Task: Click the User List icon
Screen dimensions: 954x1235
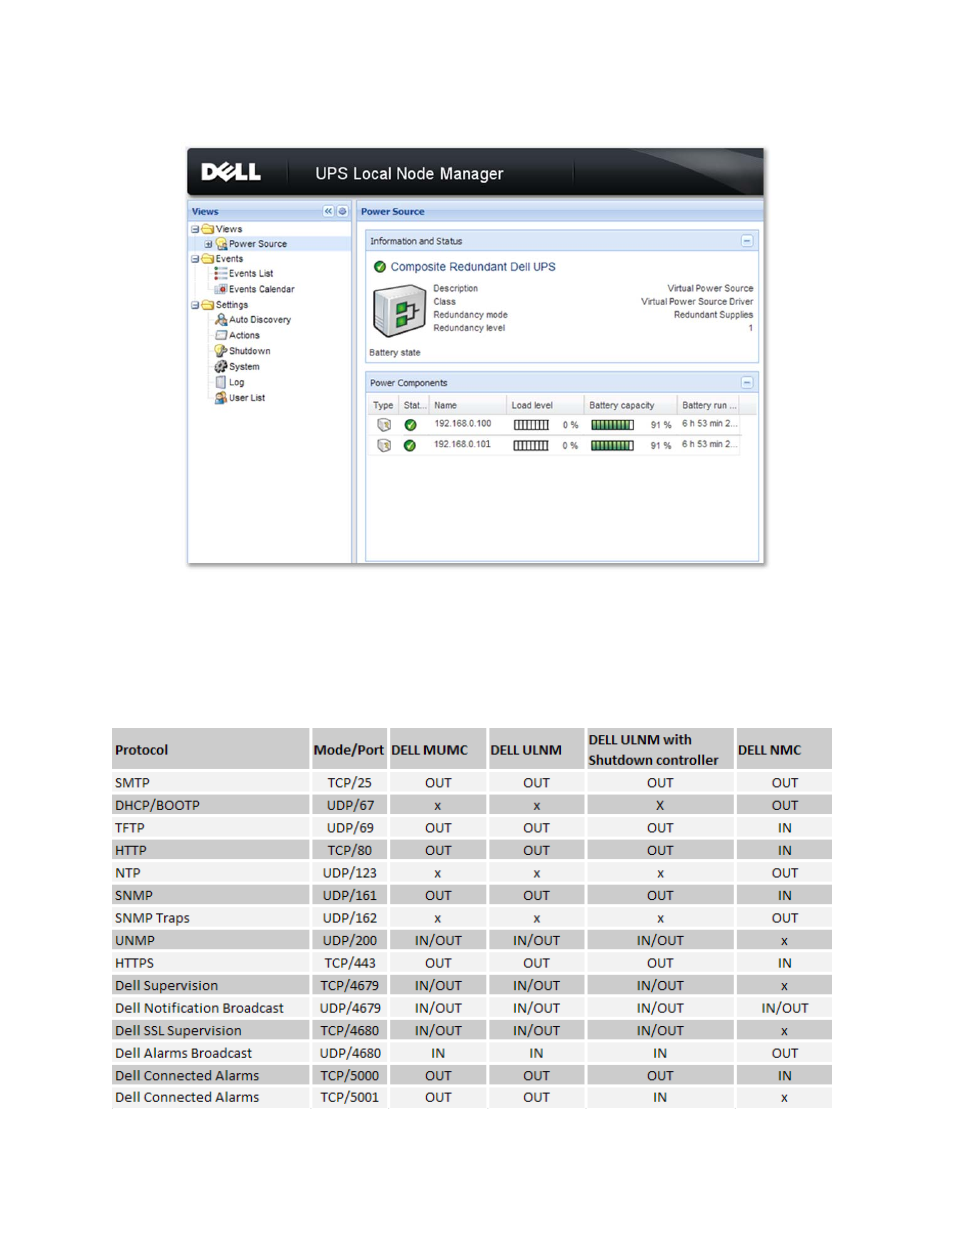Action: (221, 397)
